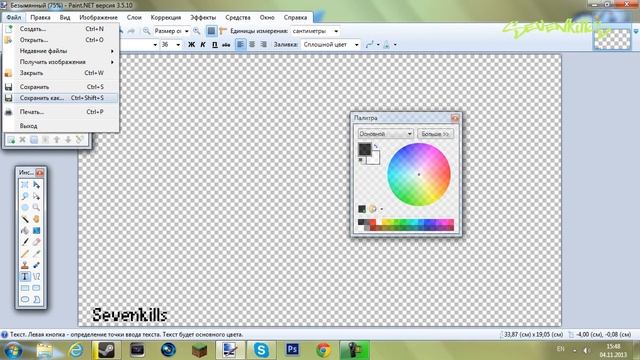Select the Lasso Select tool
This screenshot has height=360, width=640.
pos(25,196)
